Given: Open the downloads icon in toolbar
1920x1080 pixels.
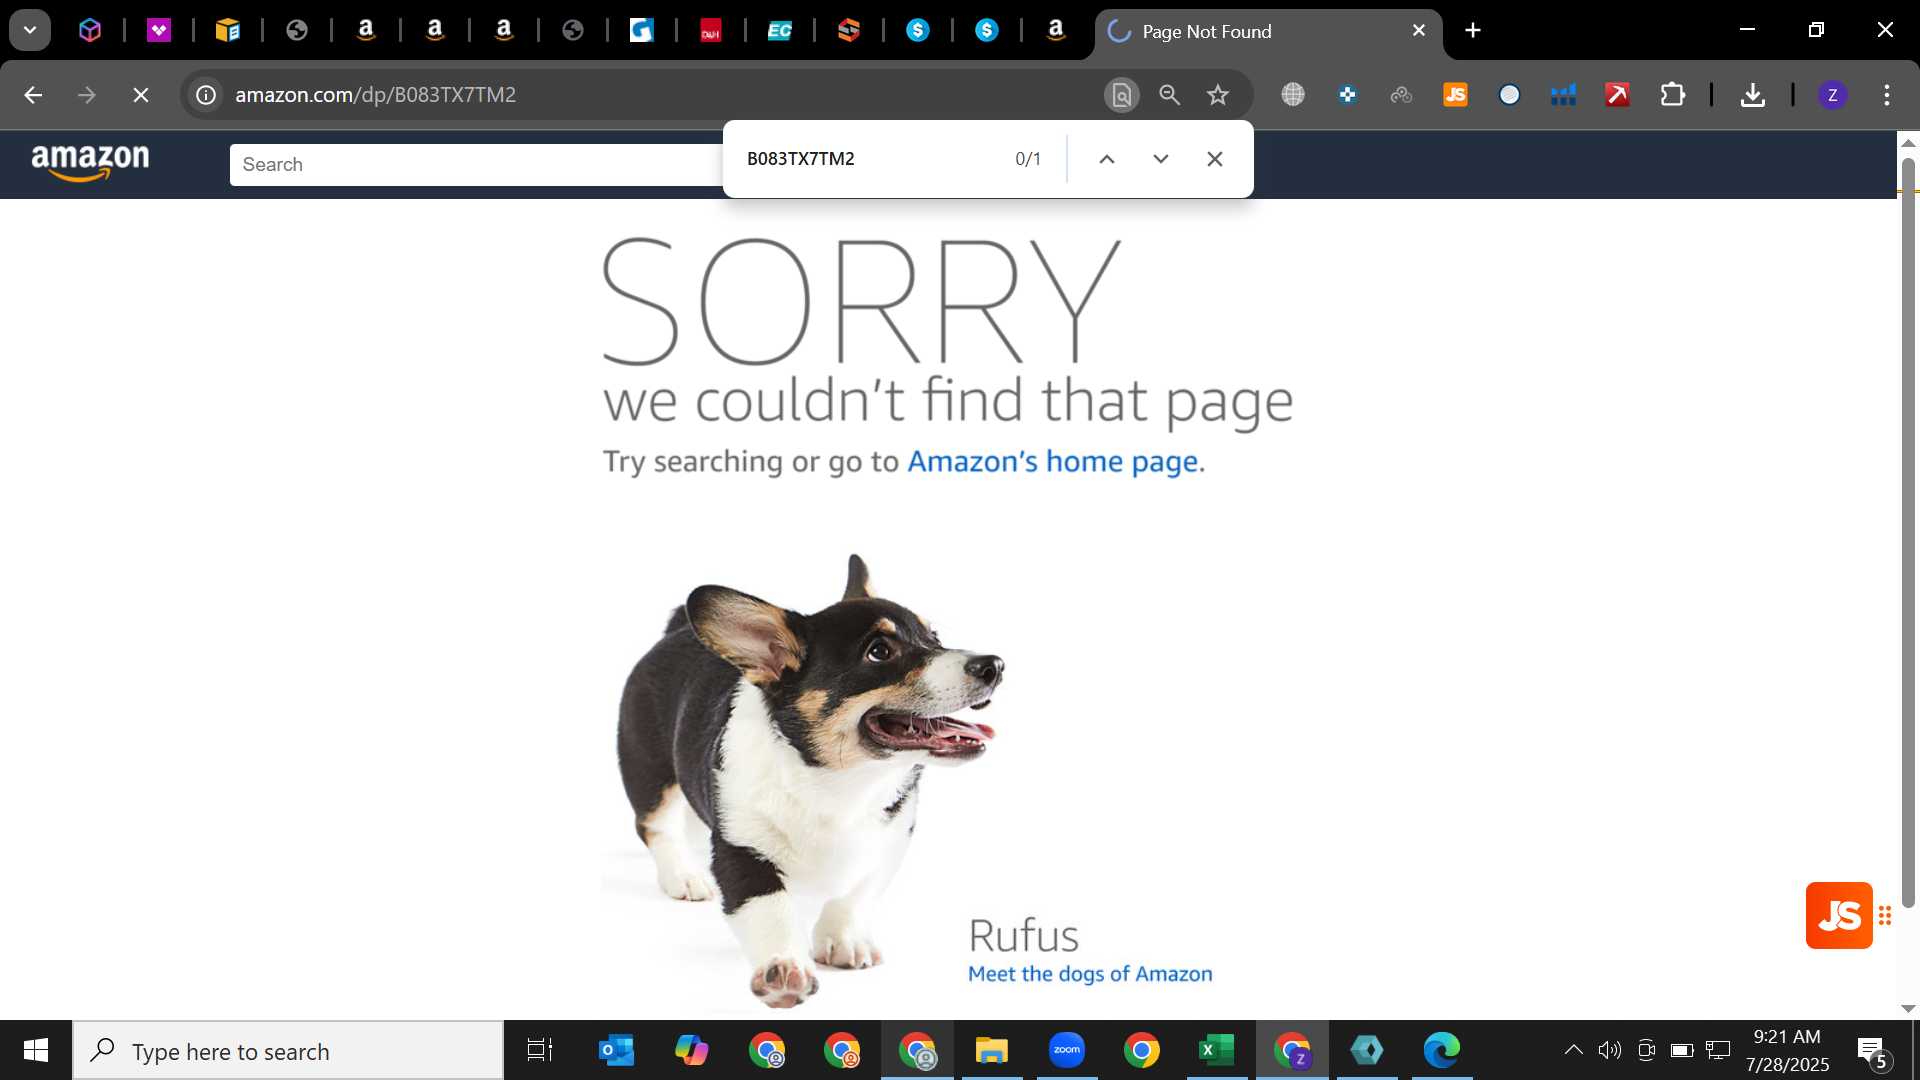Looking at the screenshot, I should (x=1752, y=95).
